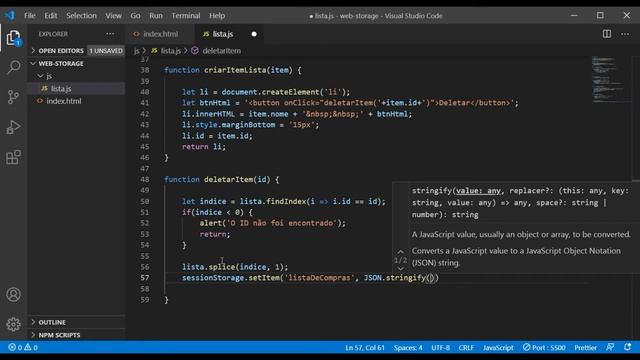
Task: Open the File menu
Action: tap(29, 16)
